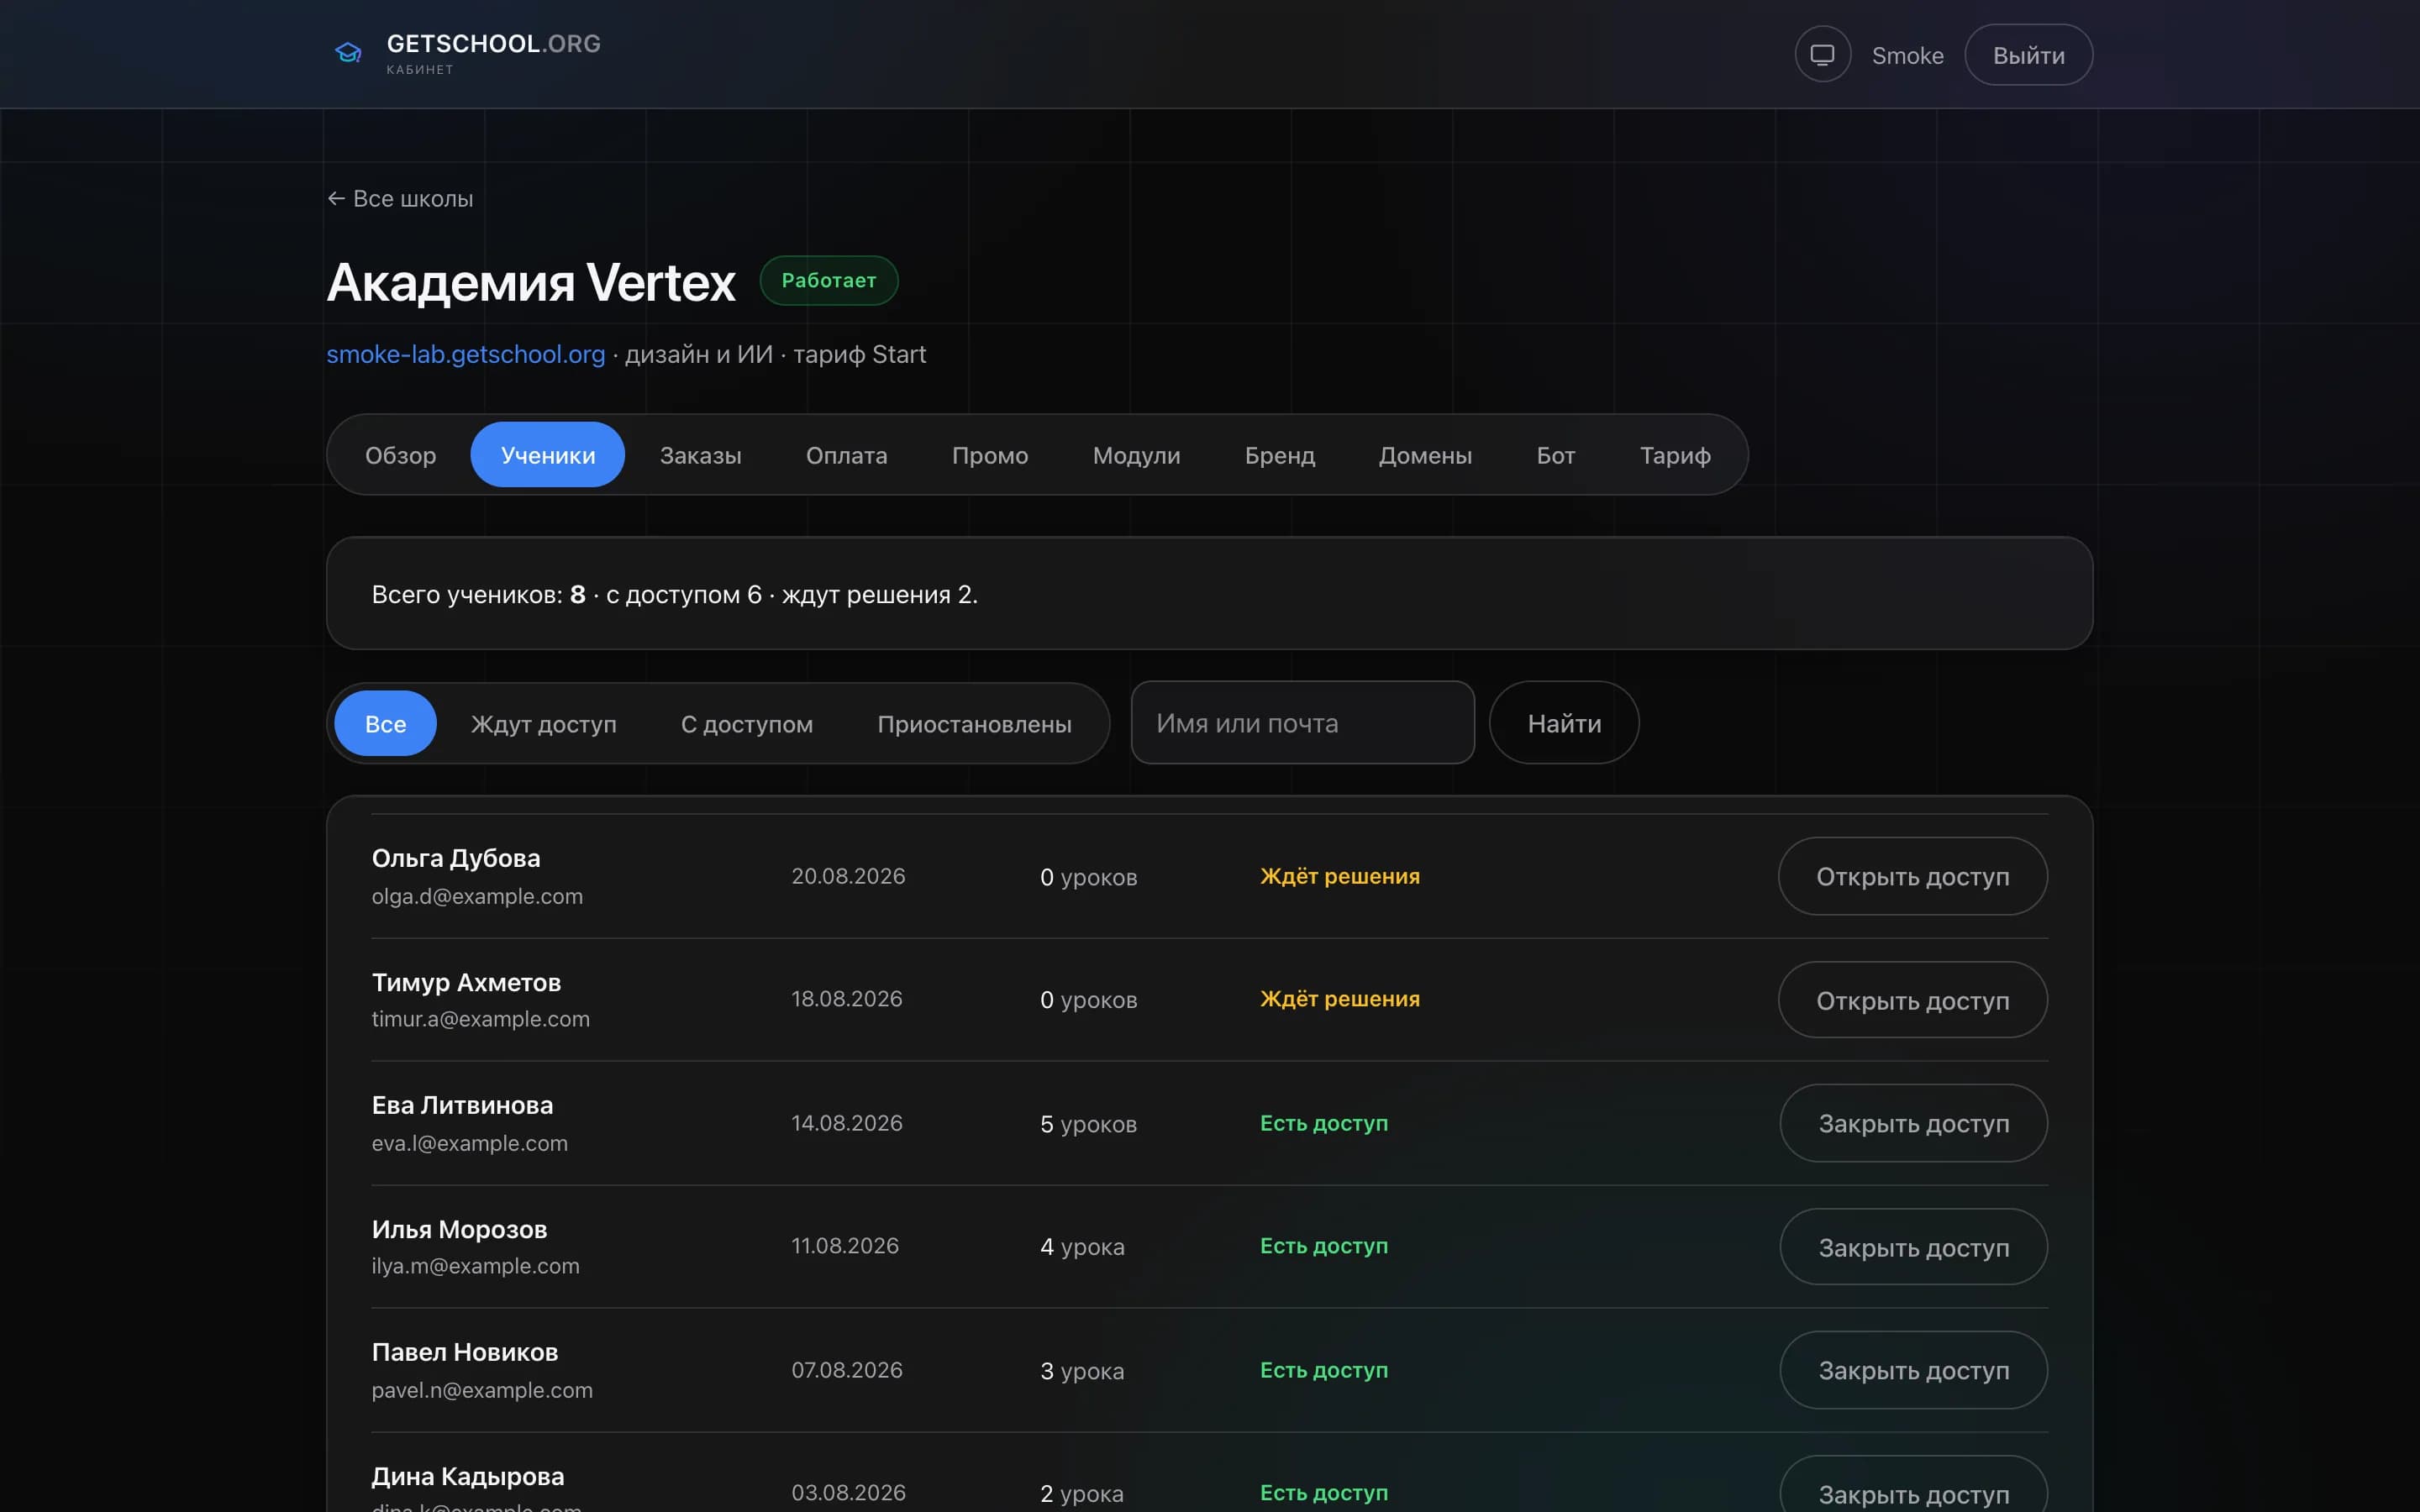The width and height of the screenshot is (2420, 1512).
Task: Focus the Имя или почта search field
Action: coord(1302,723)
